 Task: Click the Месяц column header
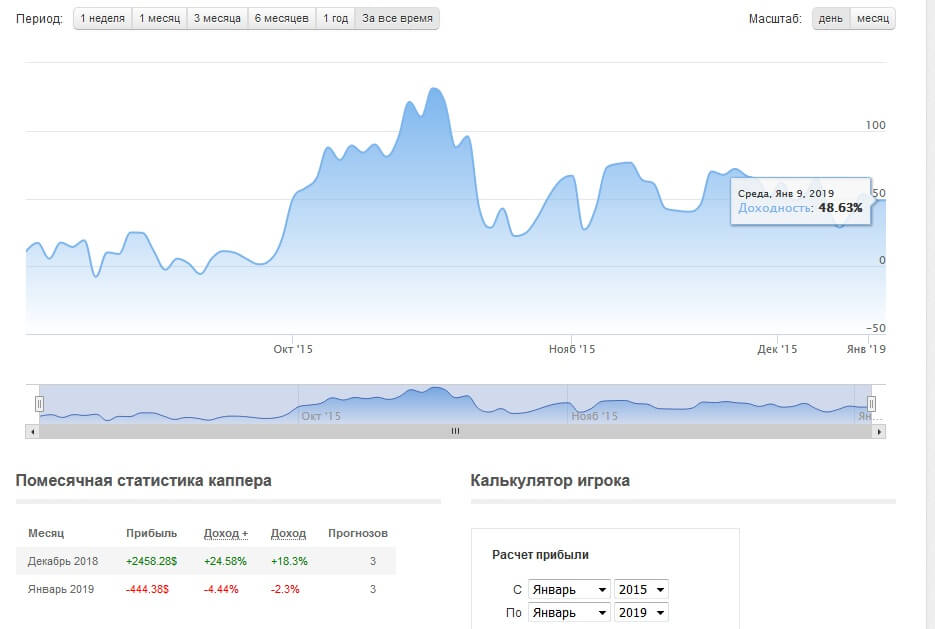[x=46, y=534]
